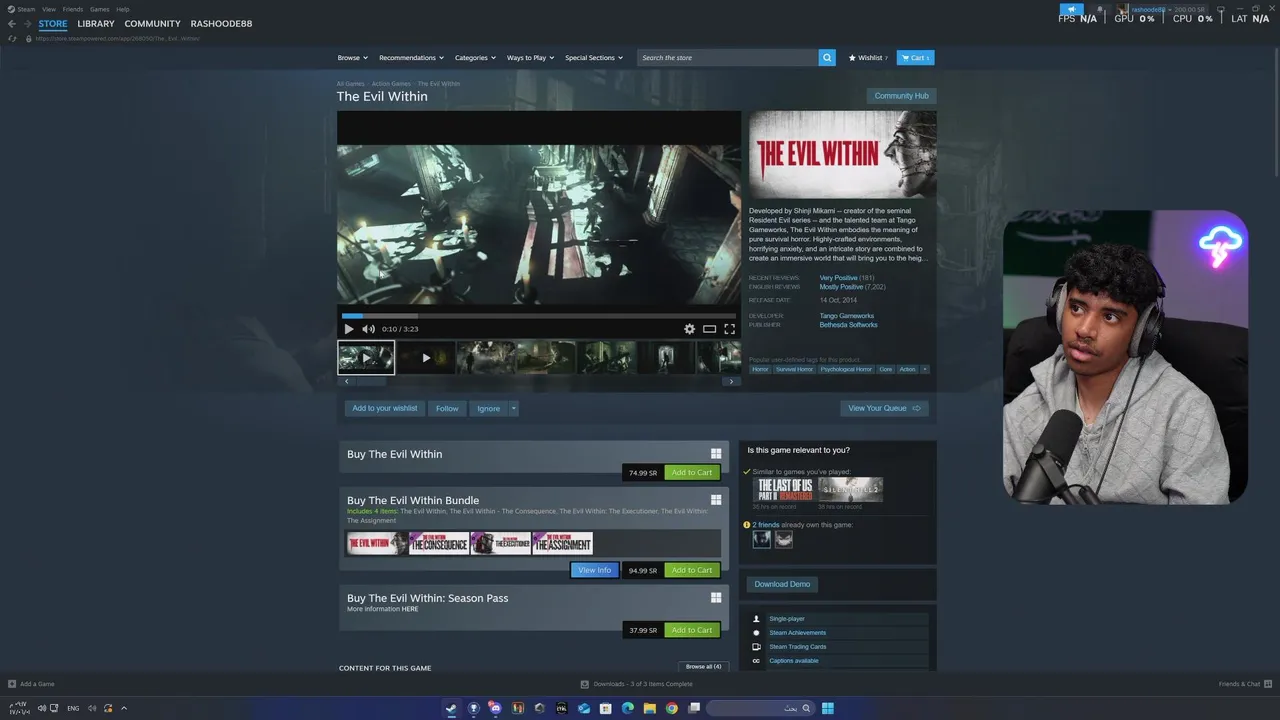Open dropdown arrow next to Ignore
Viewport: 1280px width, 720px height.
513,408
